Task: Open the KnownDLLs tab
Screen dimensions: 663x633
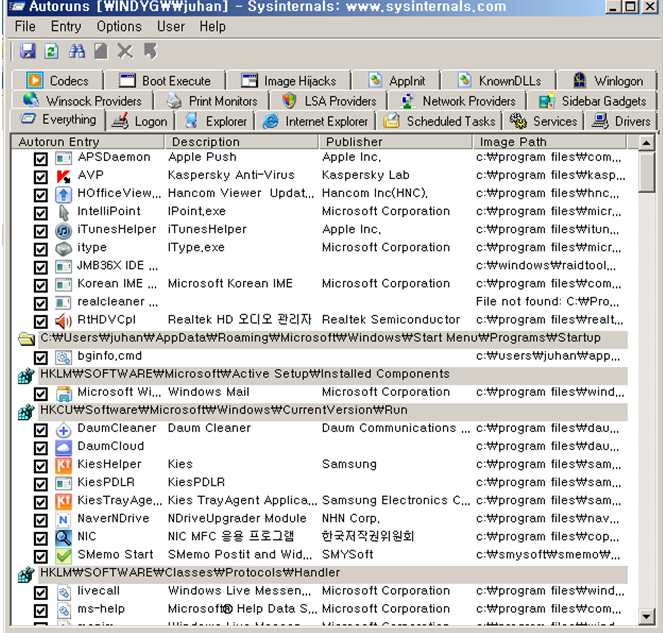Action: pyautogui.click(x=499, y=80)
